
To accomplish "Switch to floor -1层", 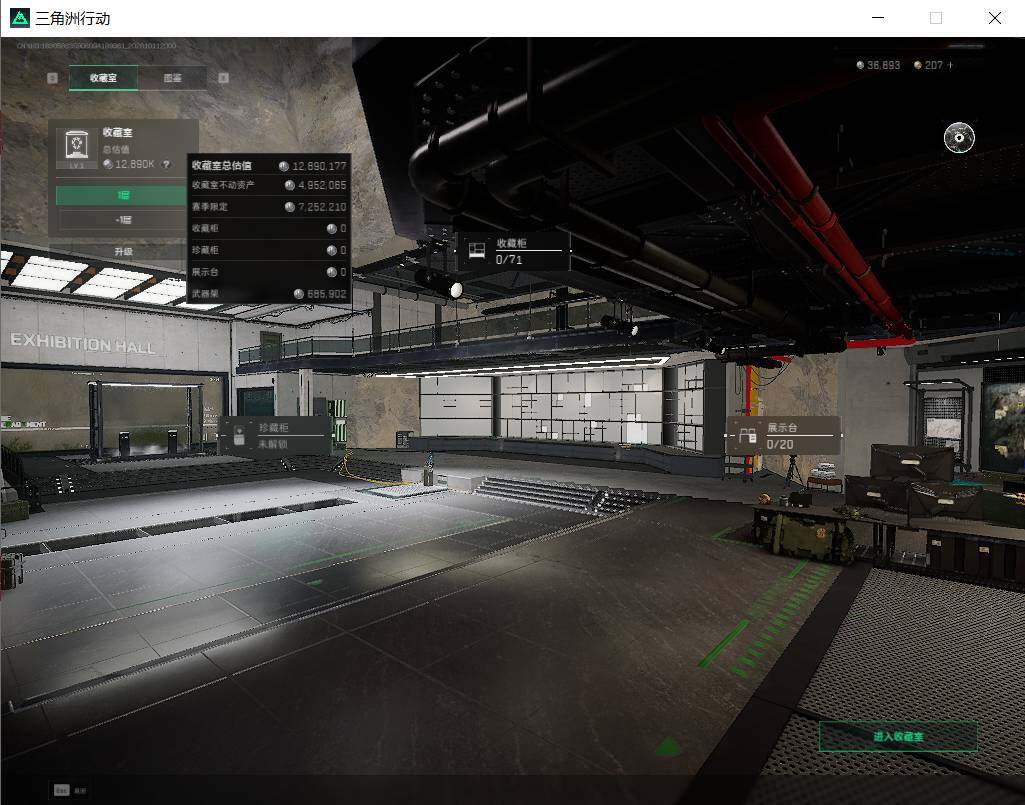I will point(122,220).
